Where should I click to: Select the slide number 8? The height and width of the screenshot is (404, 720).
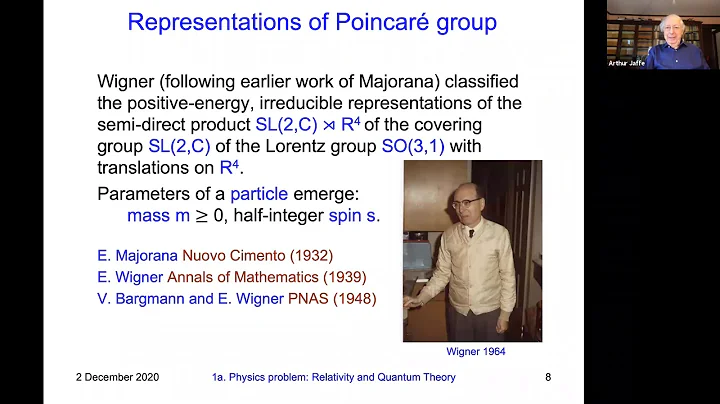(x=548, y=377)
